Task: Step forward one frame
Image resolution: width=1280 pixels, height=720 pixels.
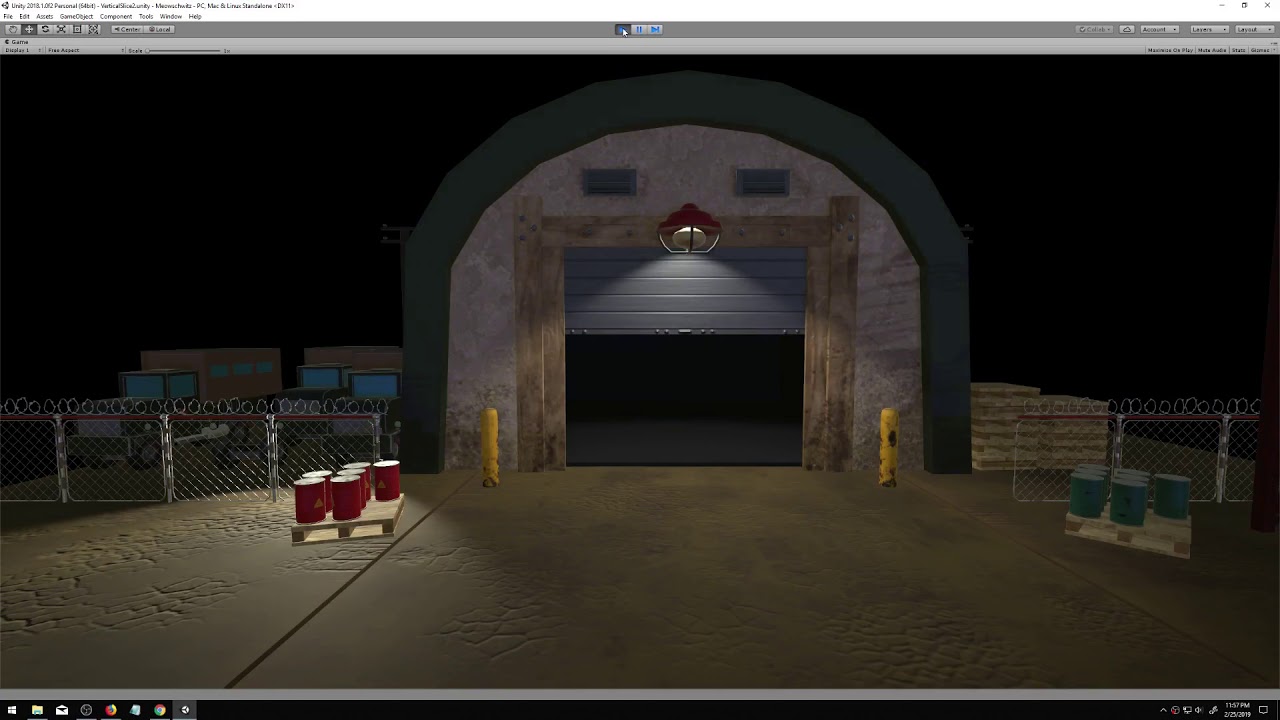Action: (655, 29)
